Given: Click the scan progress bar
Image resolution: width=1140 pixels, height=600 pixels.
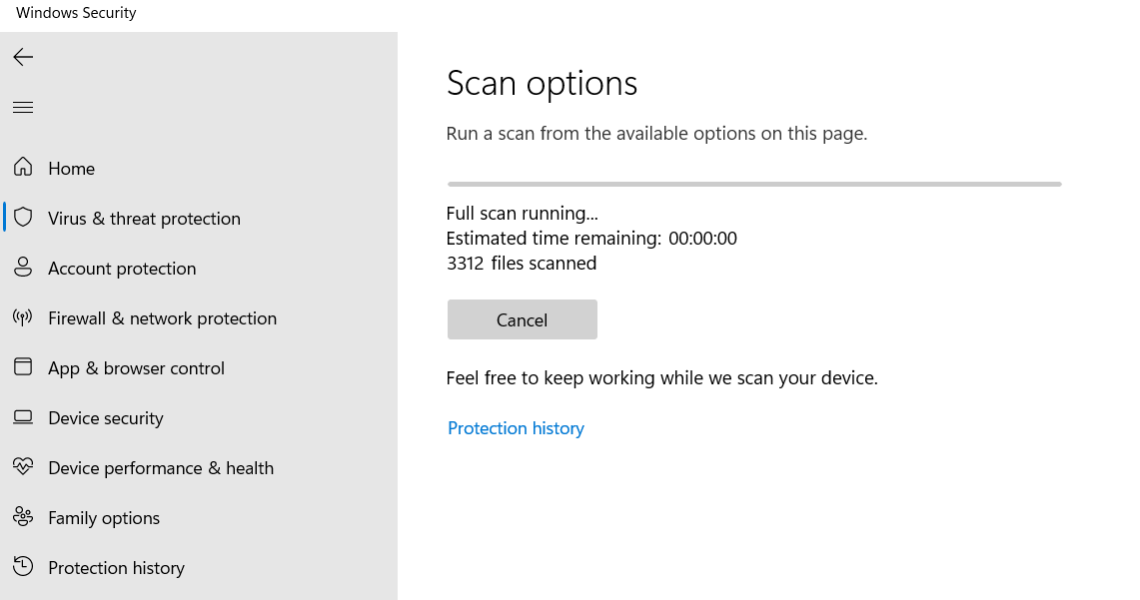Looking at the screenshot, I should [754, 184].
